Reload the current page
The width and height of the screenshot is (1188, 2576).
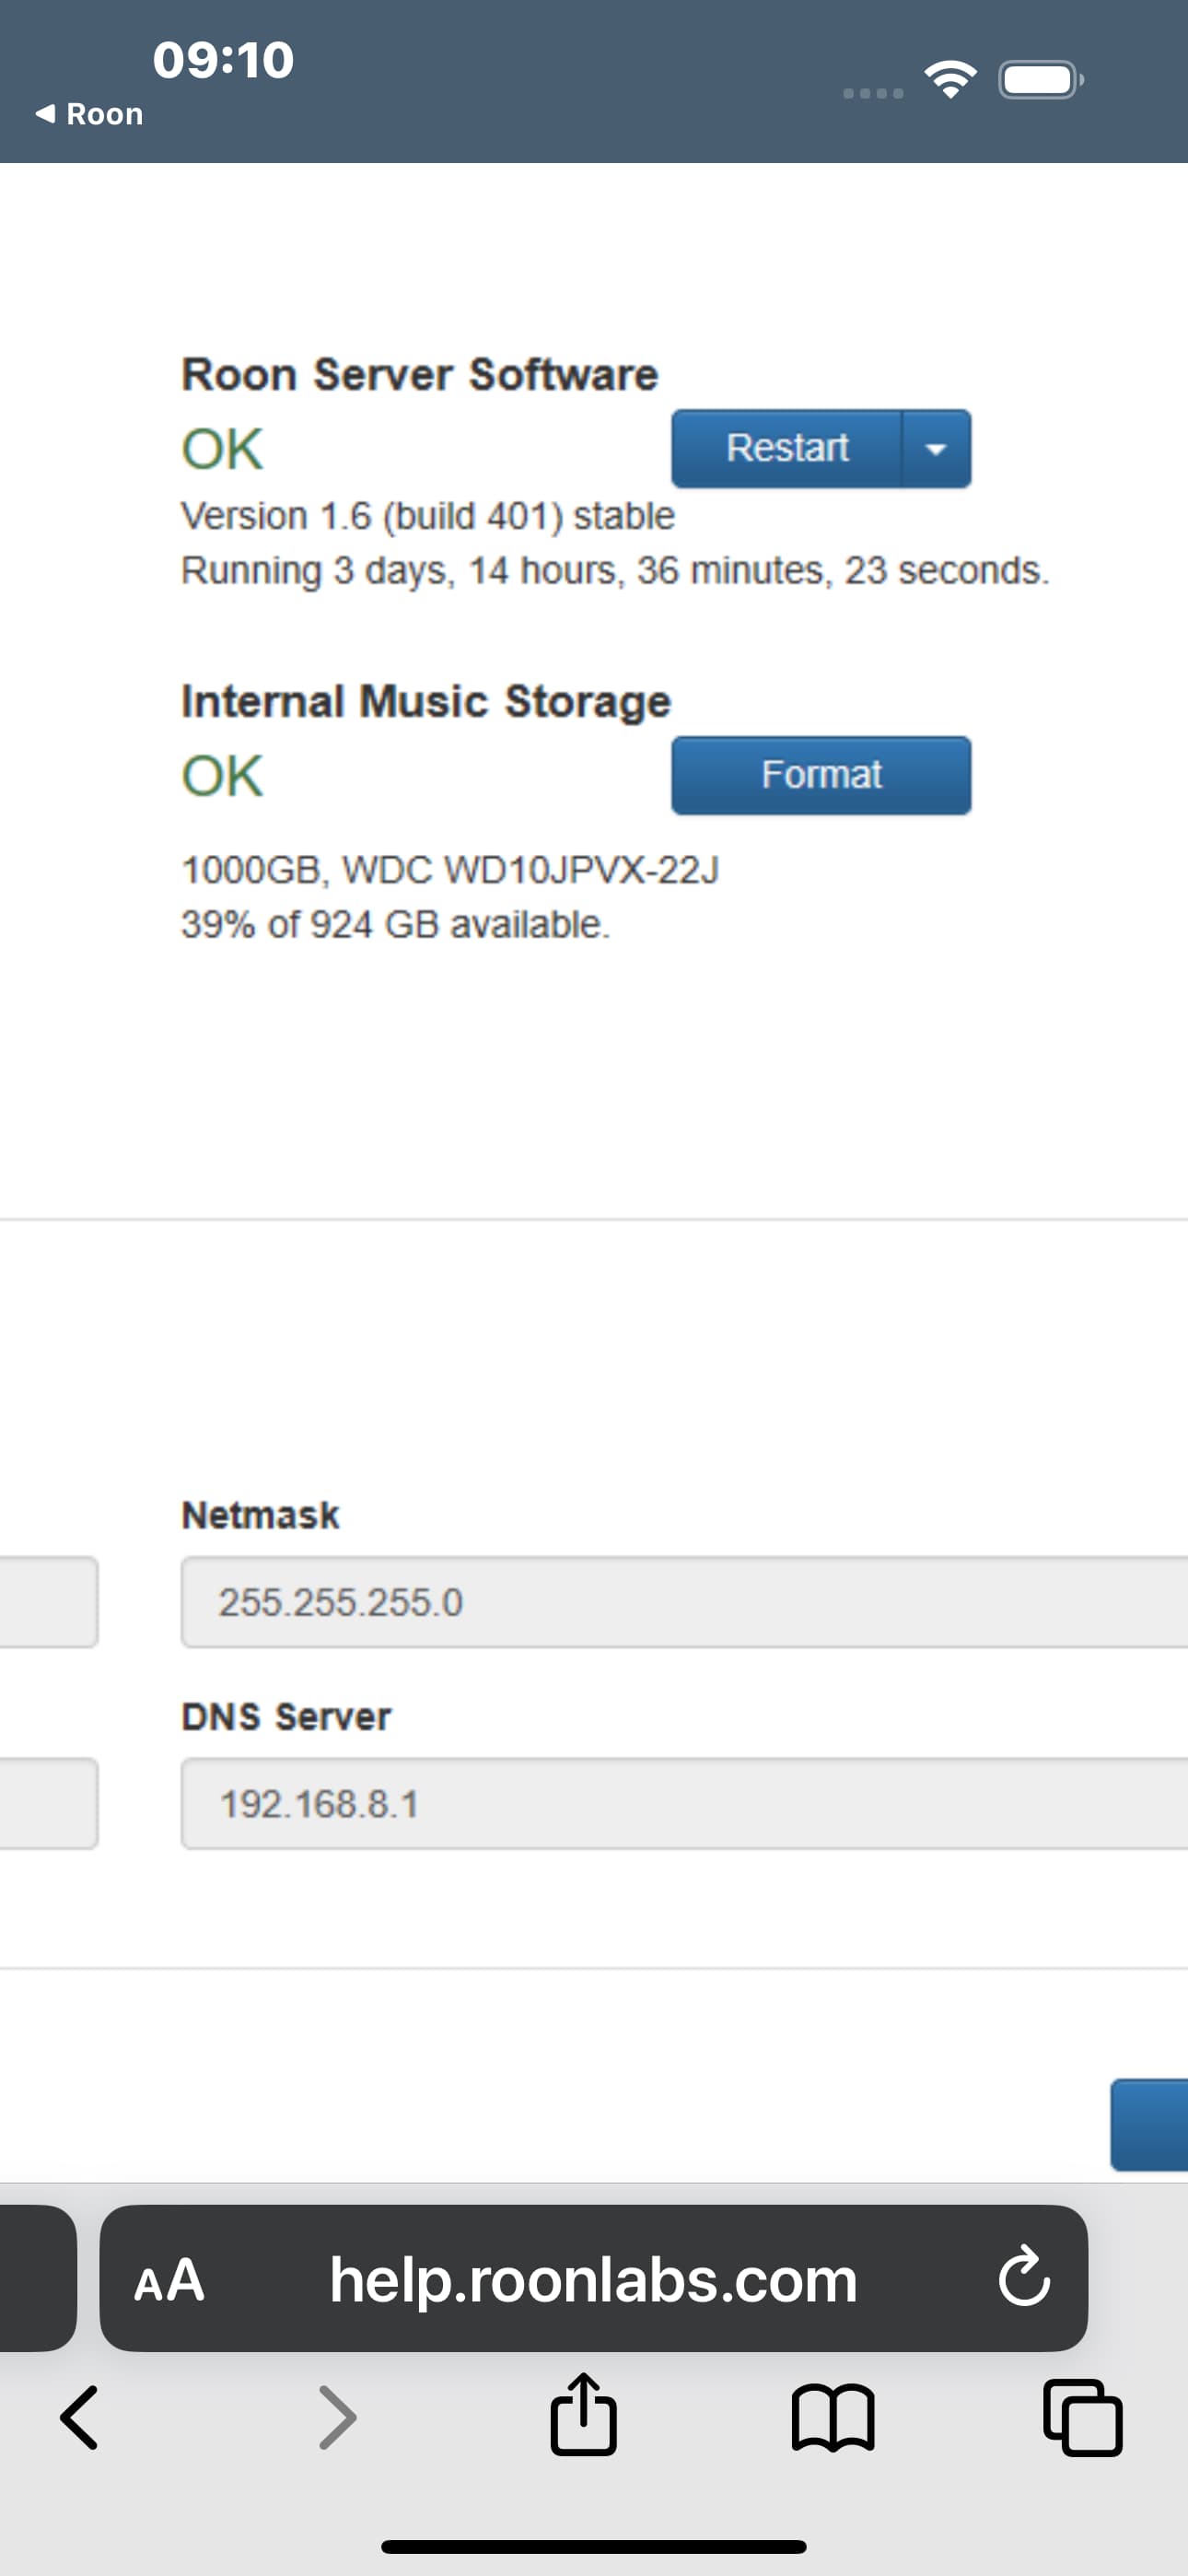1024,2278
